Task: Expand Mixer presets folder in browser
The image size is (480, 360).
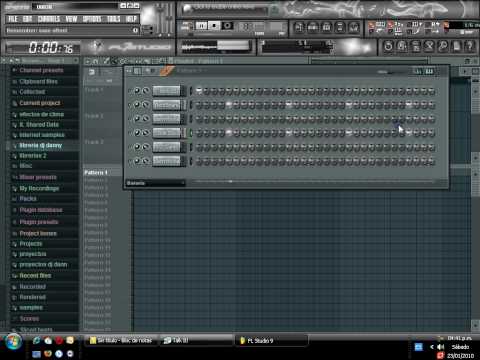Action: coord(38,177)
